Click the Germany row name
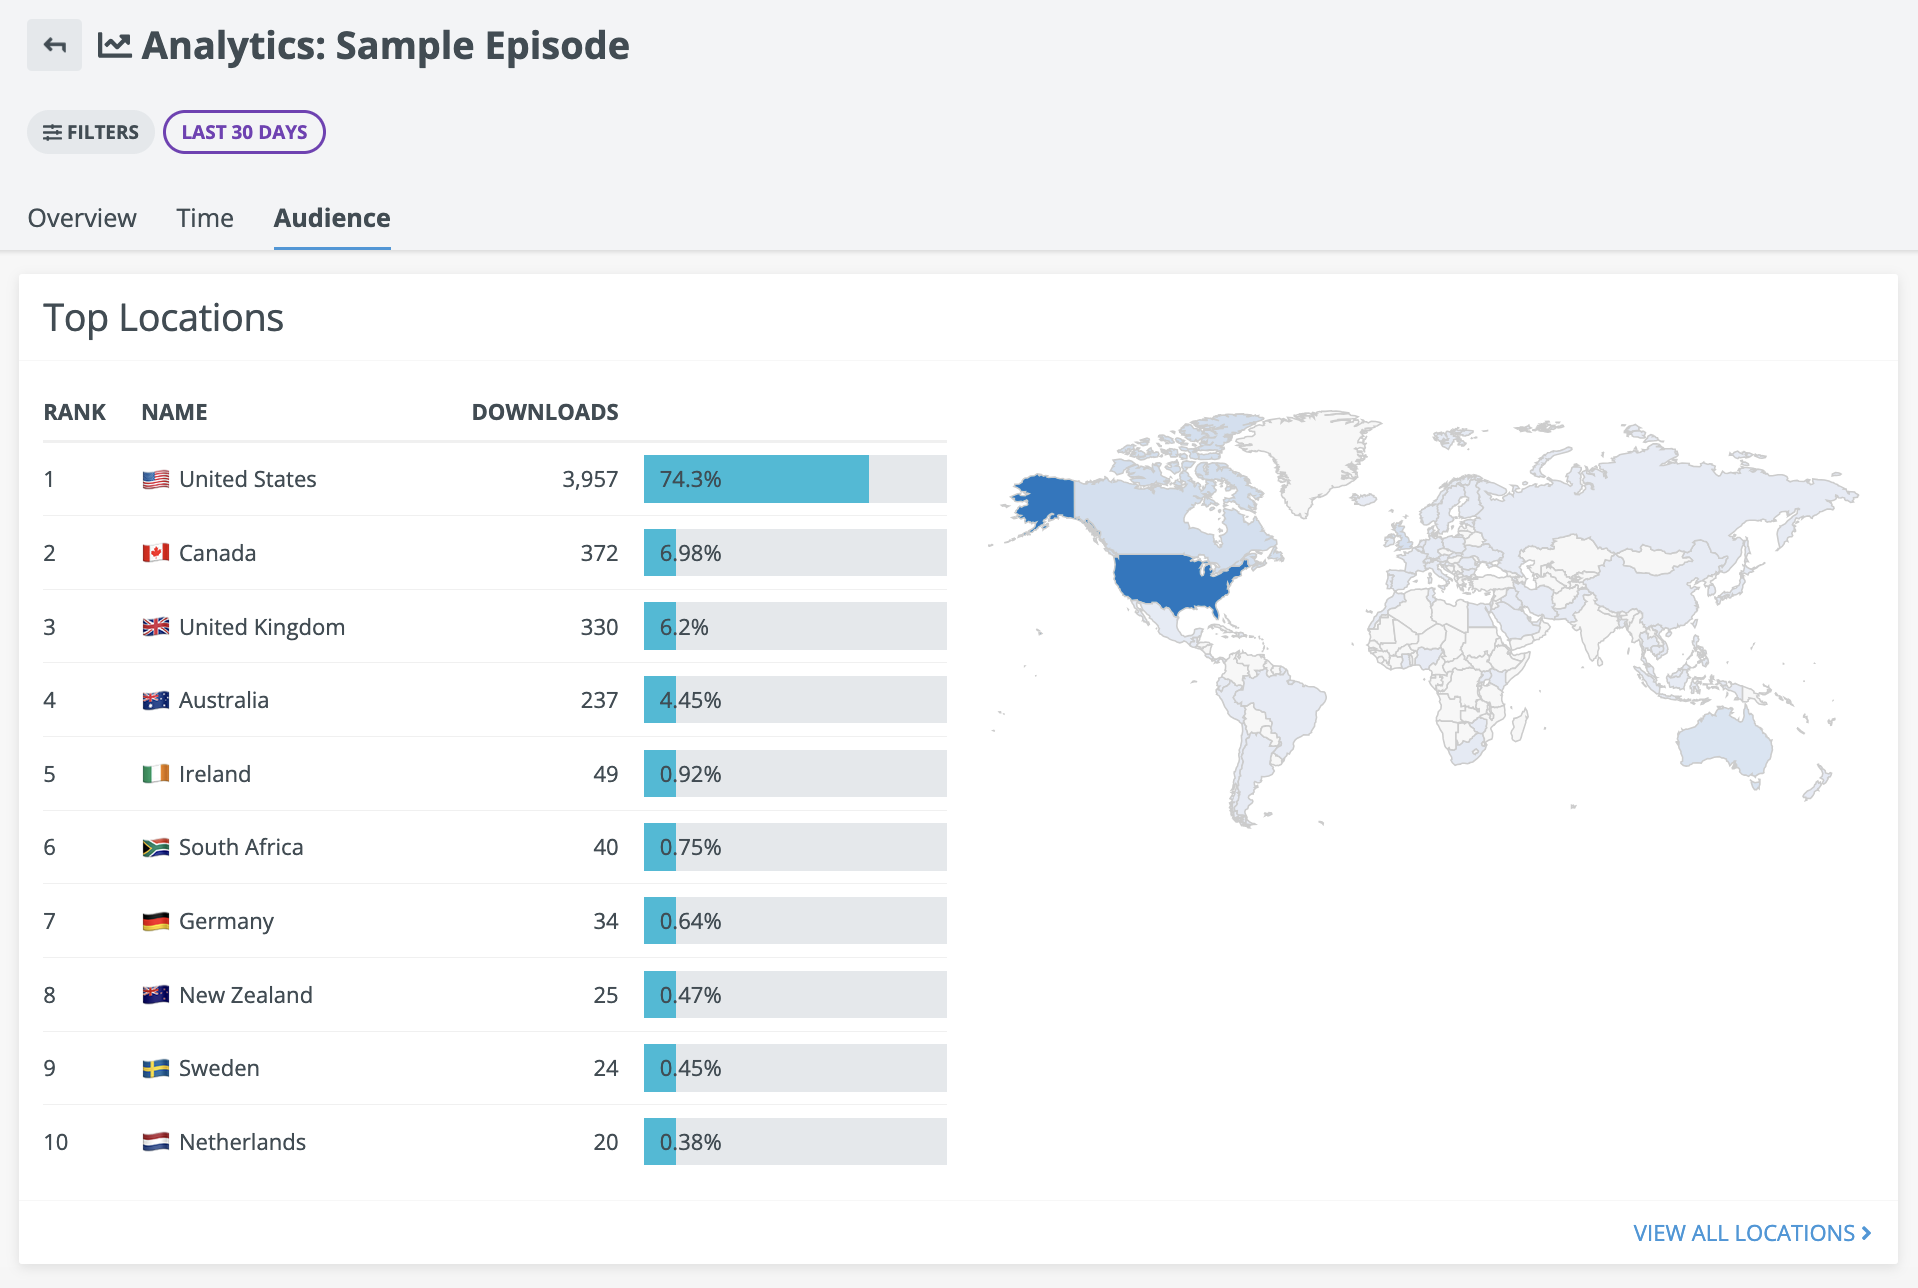 tap(226, 921)
